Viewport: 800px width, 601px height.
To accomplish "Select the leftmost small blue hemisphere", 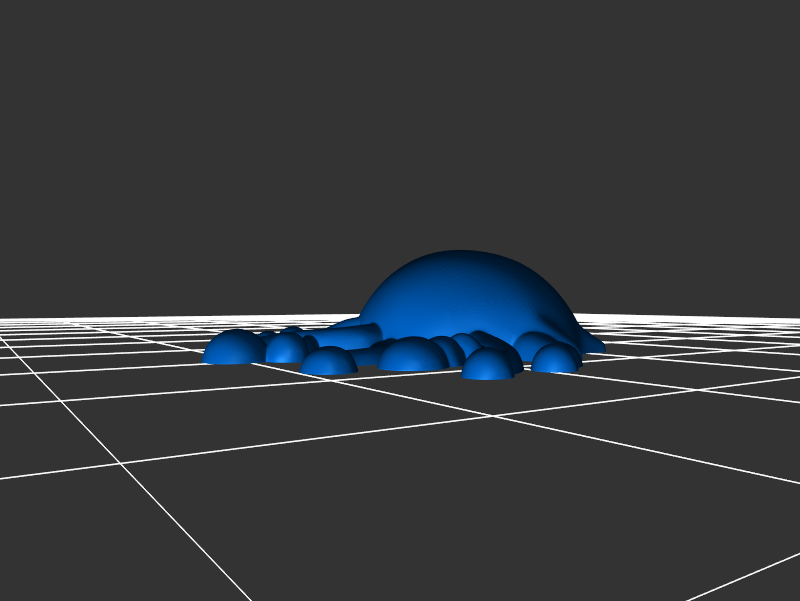I will (x=234, y=349).
